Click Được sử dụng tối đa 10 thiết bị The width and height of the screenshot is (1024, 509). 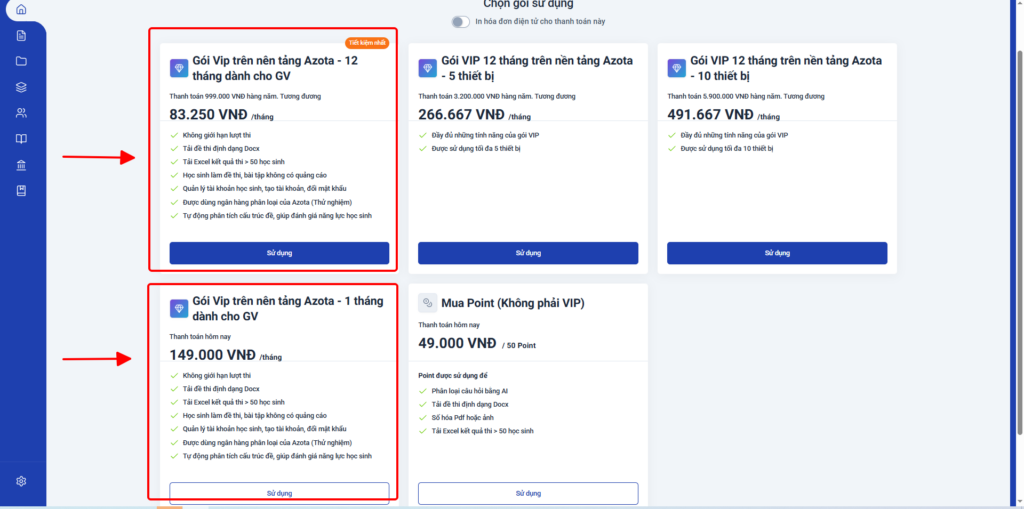pyautogui.click(x=726, y=148)
